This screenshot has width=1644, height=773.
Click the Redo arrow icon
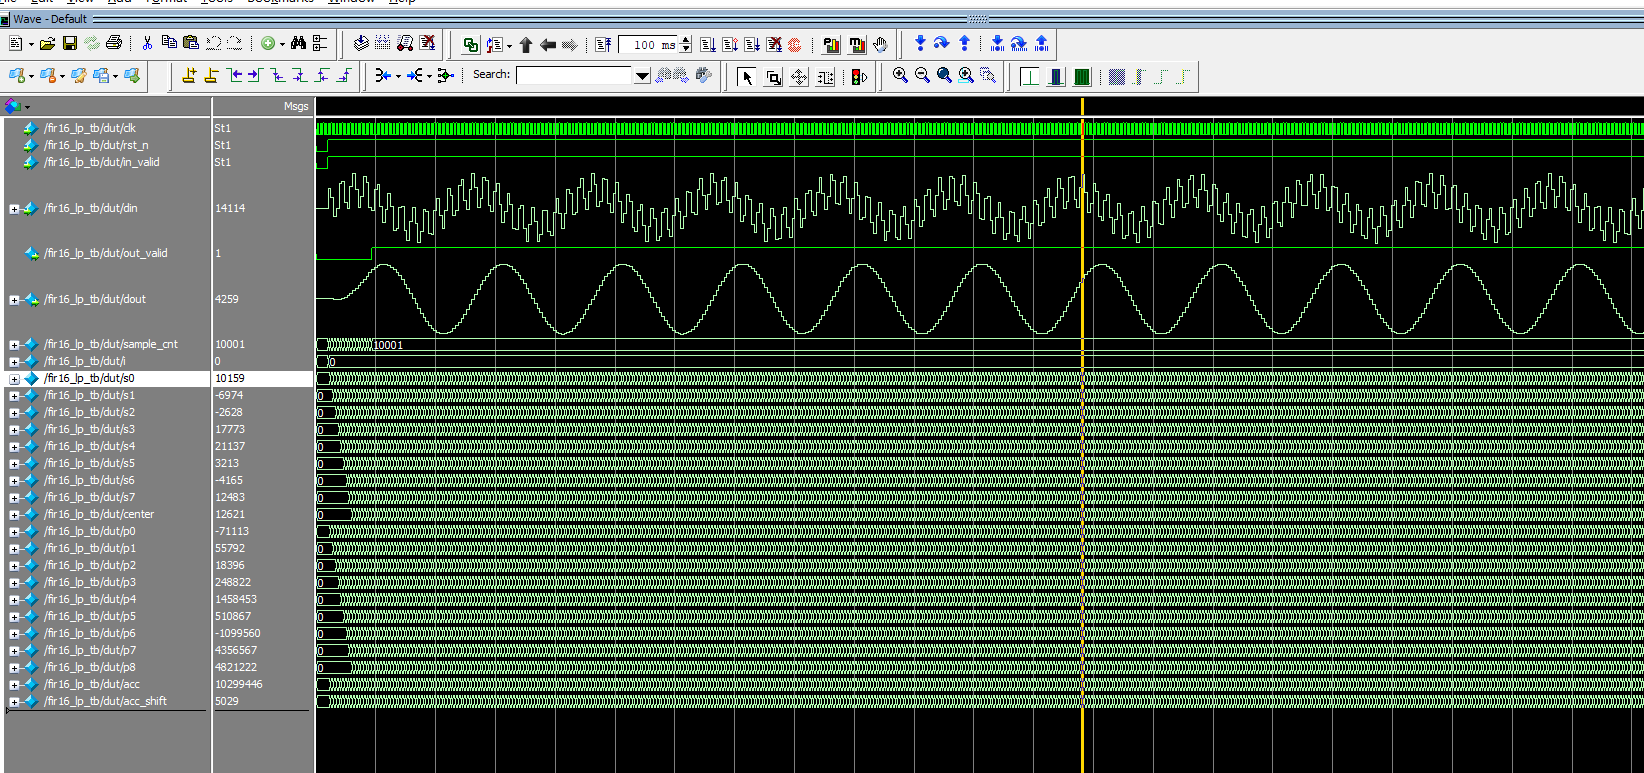coord(234,43)
